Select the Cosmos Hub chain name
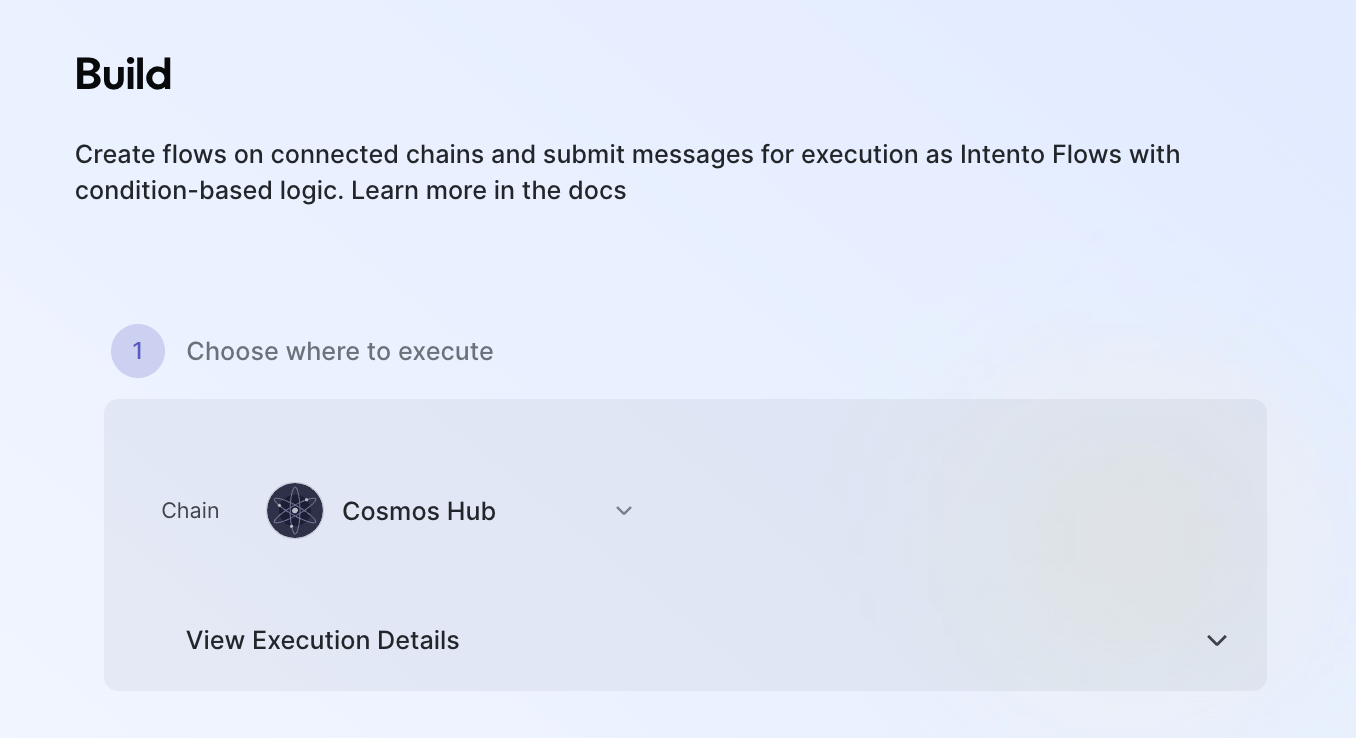This screenshot has height=738, width=1356. 418,511
